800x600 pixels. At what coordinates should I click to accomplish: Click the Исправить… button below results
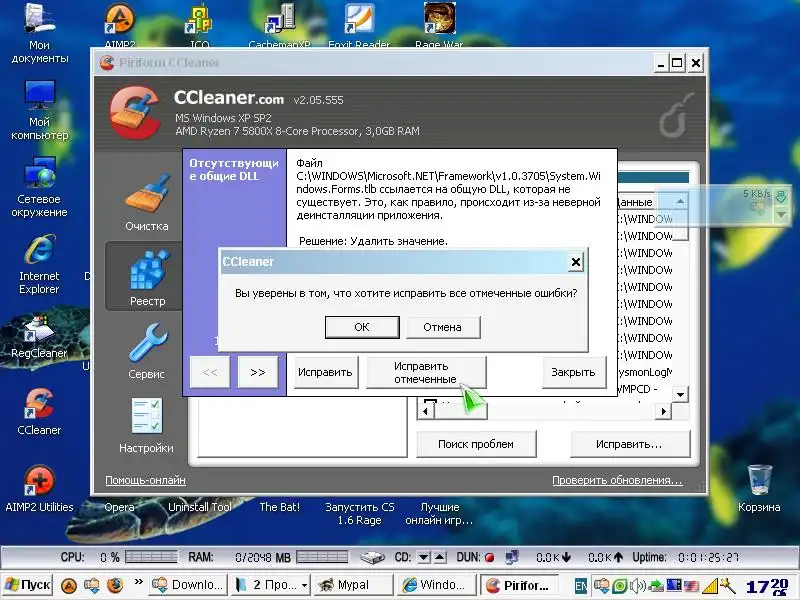(x=629, y=444)
